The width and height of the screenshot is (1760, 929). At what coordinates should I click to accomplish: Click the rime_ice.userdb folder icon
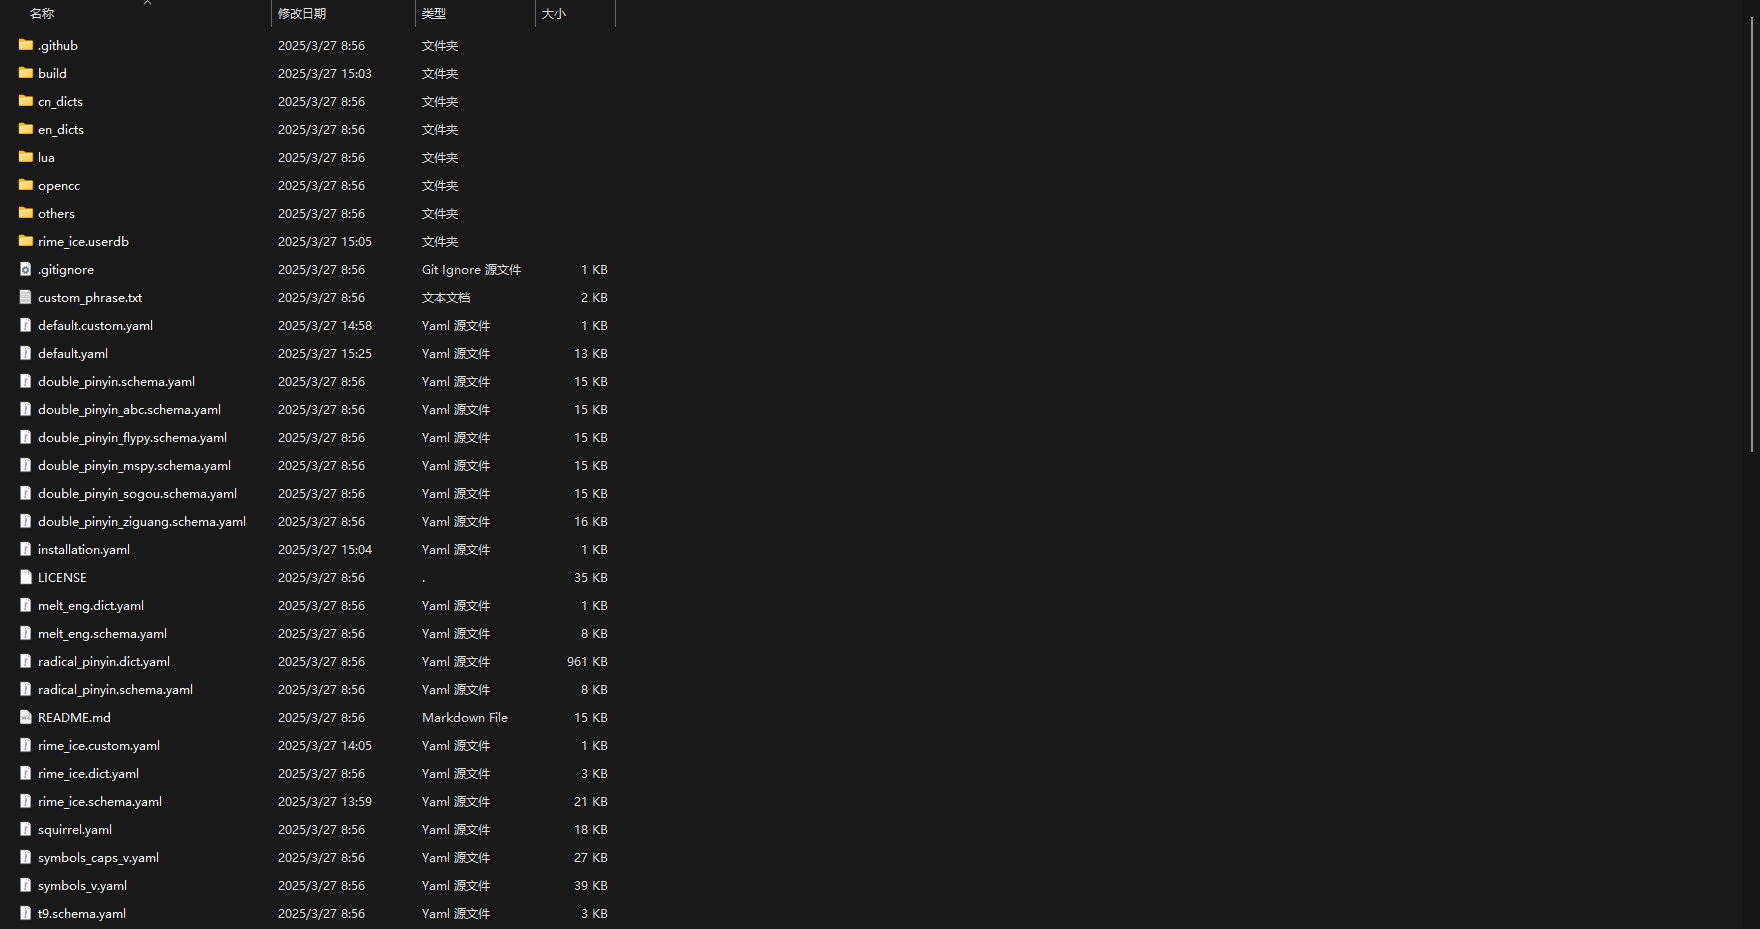26,241
